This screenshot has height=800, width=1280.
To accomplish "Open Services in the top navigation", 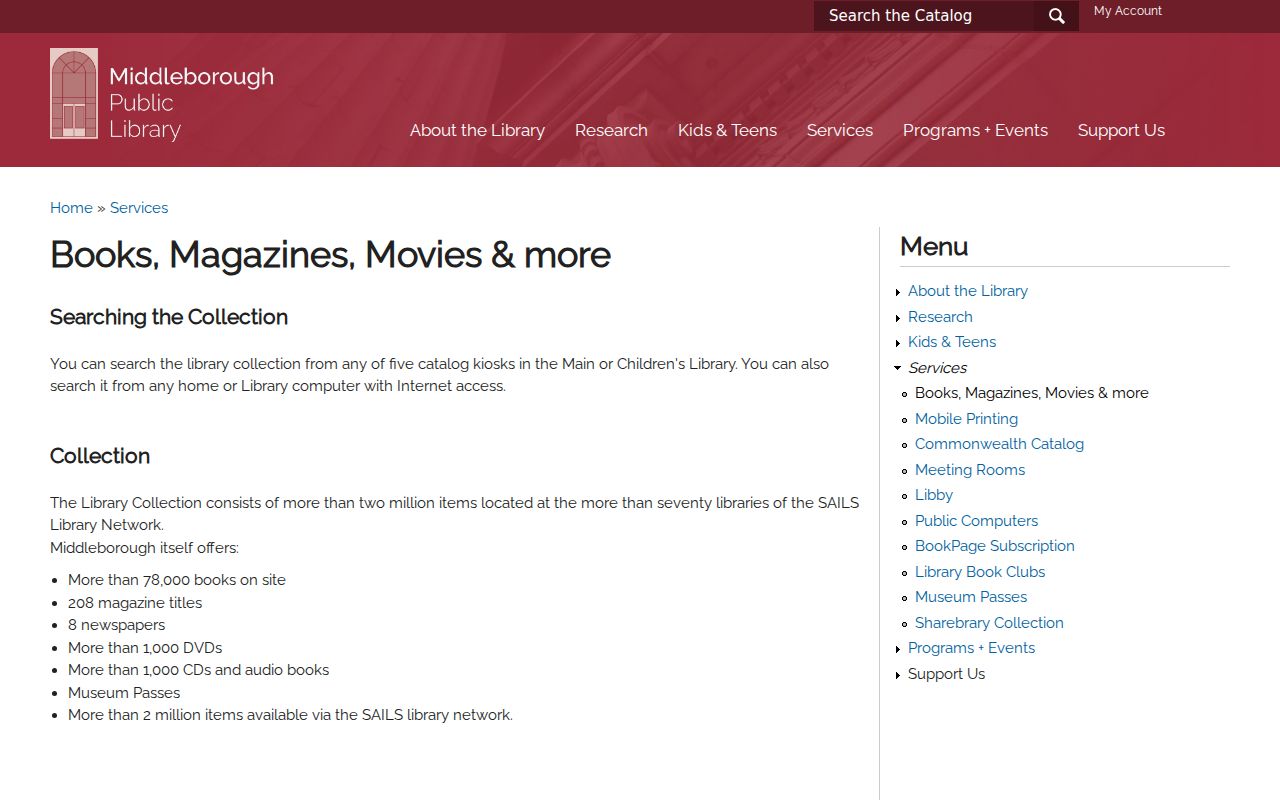I will click(x=840, y=130).
